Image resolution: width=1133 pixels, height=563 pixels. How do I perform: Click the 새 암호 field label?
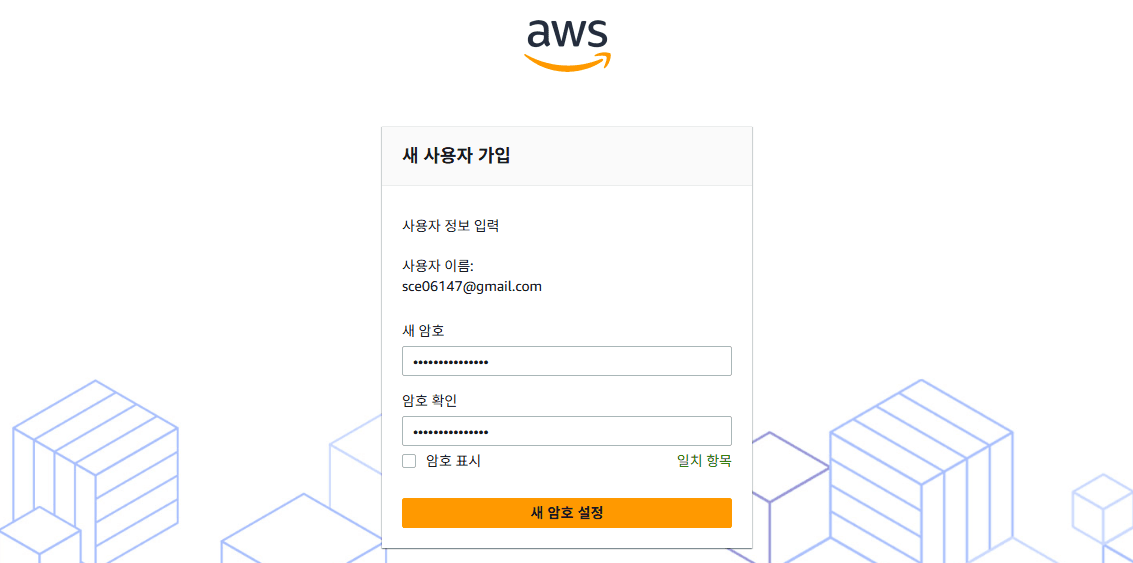click(422, 330)
